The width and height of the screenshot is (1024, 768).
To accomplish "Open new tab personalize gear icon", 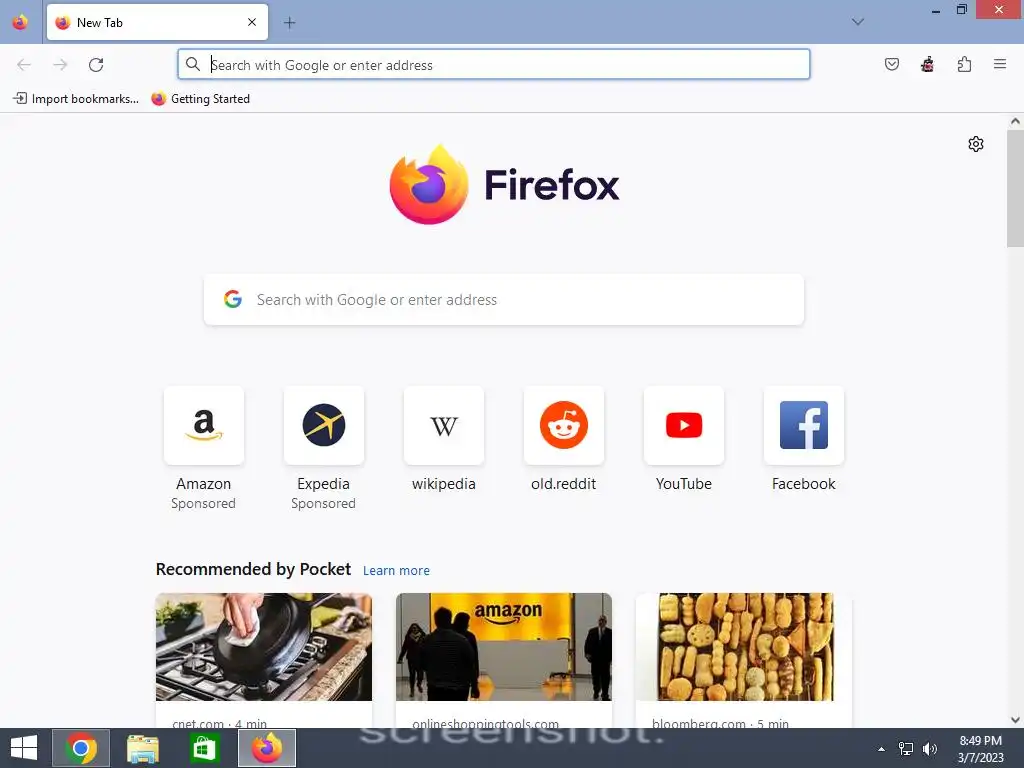I will point(976,144).
